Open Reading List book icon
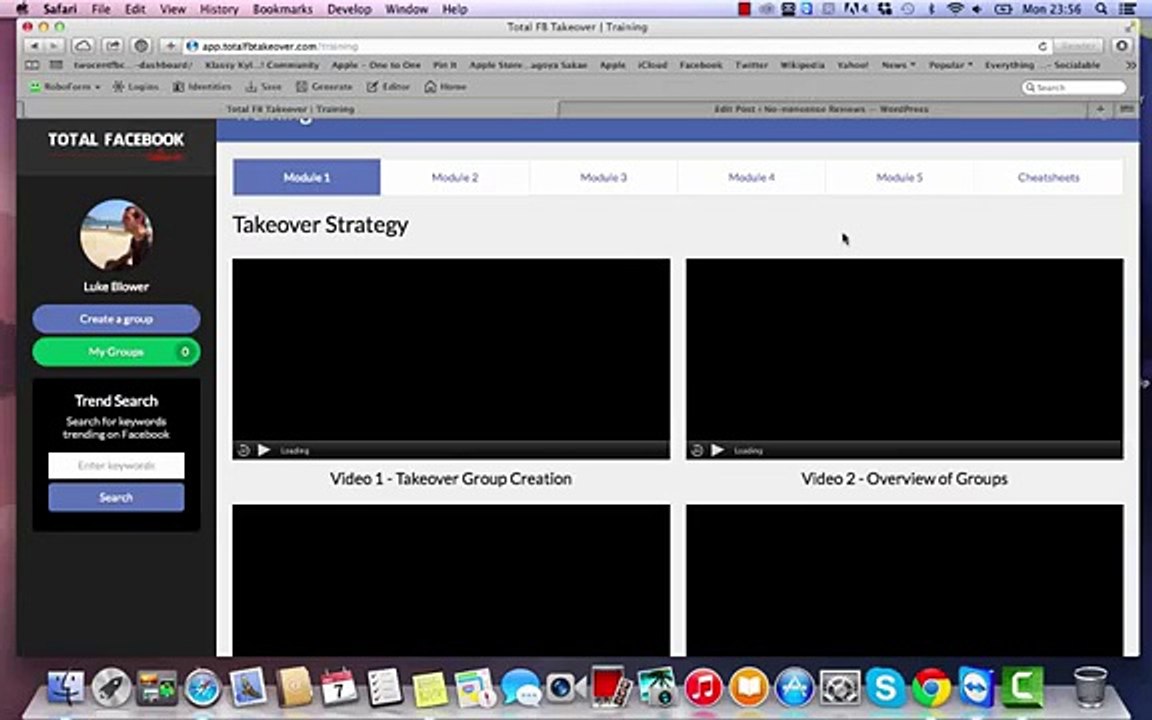This screenshot has width=1152, height=720. tap(32, 65)
